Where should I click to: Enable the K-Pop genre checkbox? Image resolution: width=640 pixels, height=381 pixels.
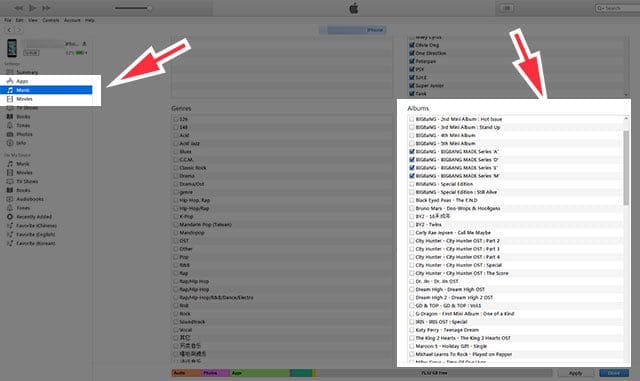pyautogui.click(x=176, y=216)
